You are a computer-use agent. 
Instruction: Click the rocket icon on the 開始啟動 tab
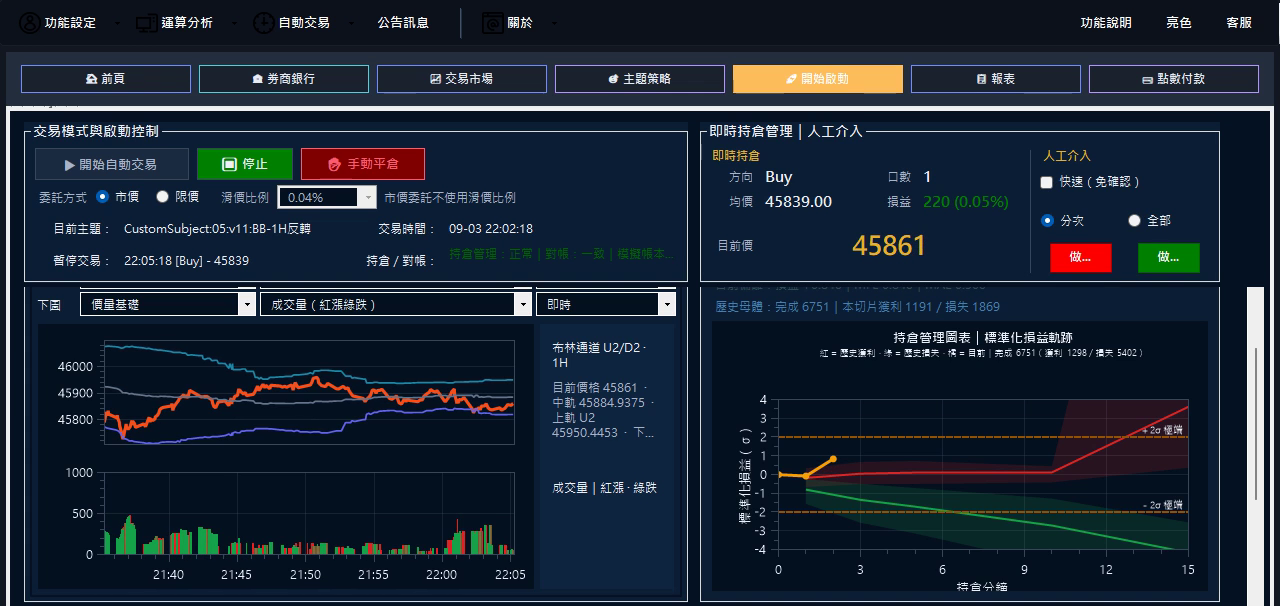click(x=791, y=79)
